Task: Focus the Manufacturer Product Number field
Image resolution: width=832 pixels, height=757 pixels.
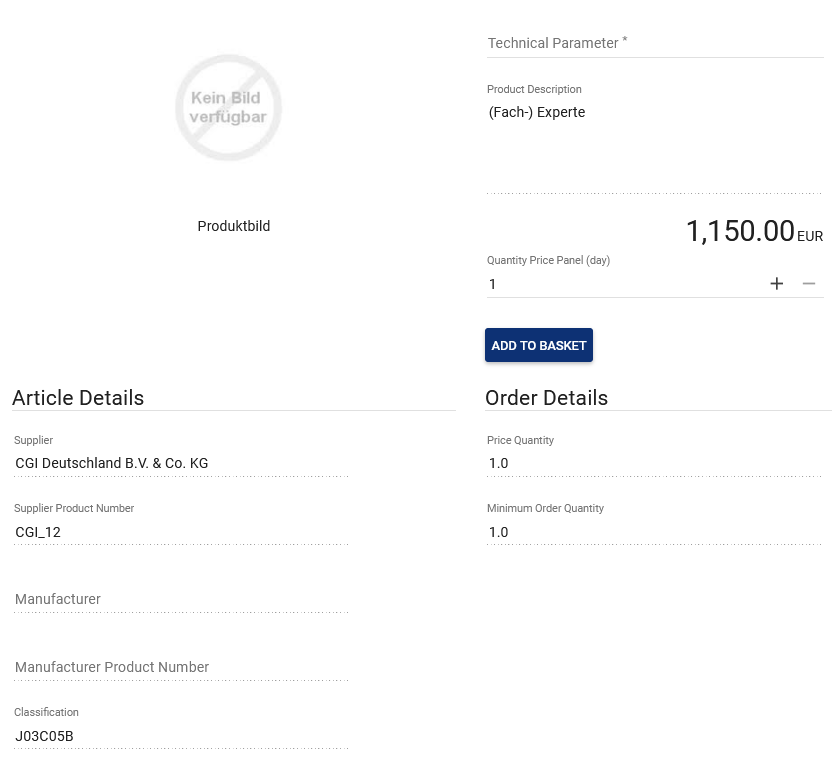Action: click(x=181, y=667)
